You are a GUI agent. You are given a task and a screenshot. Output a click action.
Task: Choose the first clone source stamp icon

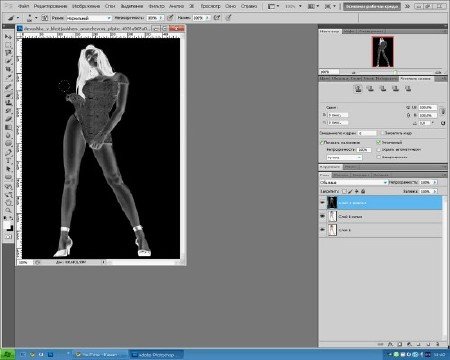point(358,89)
